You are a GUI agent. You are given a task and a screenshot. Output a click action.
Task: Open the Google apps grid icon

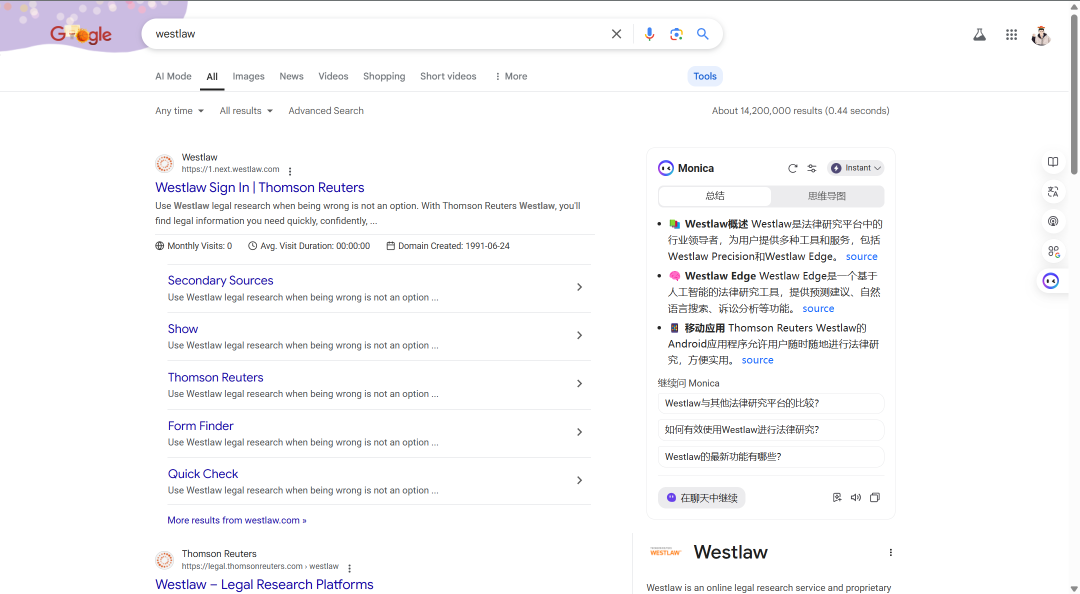pyautogui.click(x=1011, y=34)
